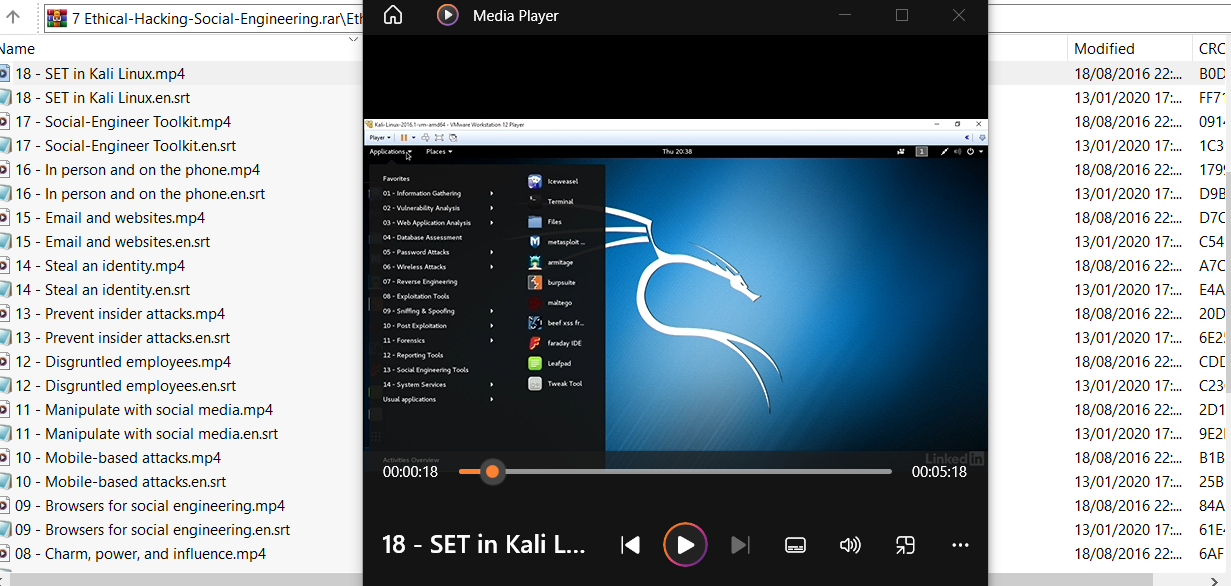
Task: Select 18 - SET in Kali Linux.en.srt
Action: [102, 97]
